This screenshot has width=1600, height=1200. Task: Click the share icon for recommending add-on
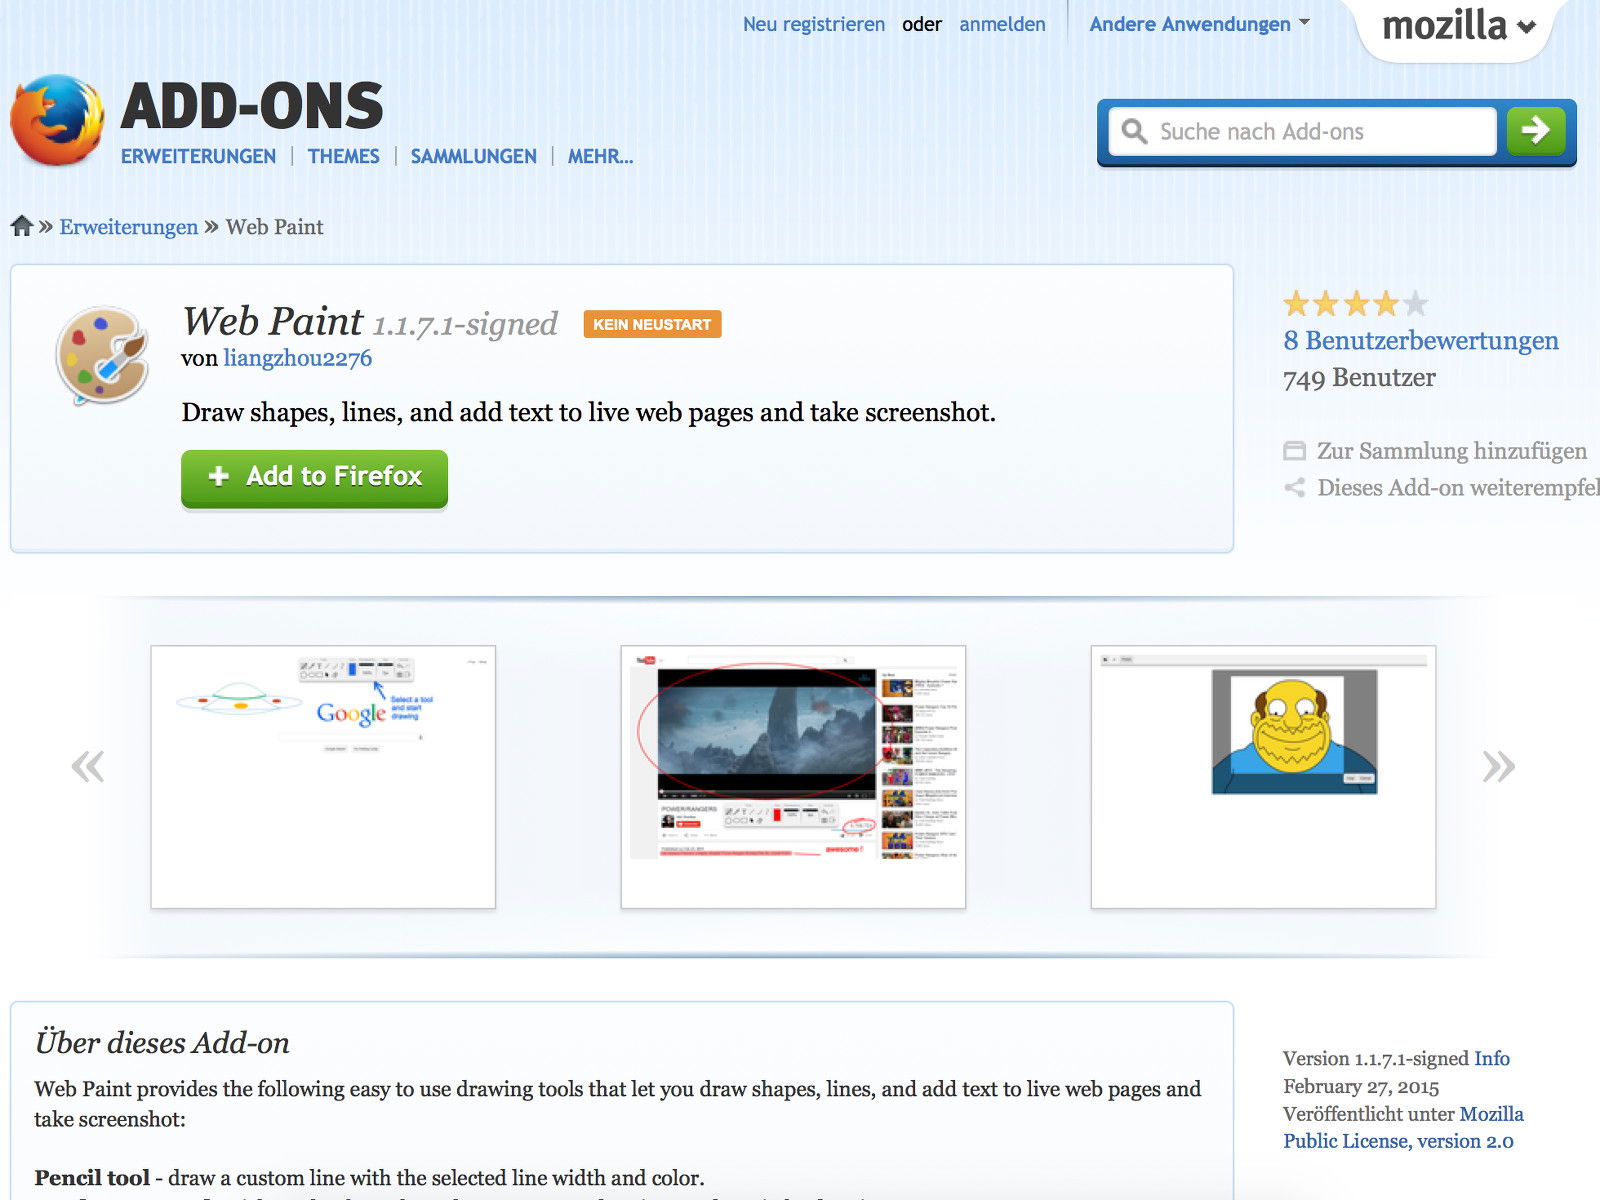[1294, 488]
